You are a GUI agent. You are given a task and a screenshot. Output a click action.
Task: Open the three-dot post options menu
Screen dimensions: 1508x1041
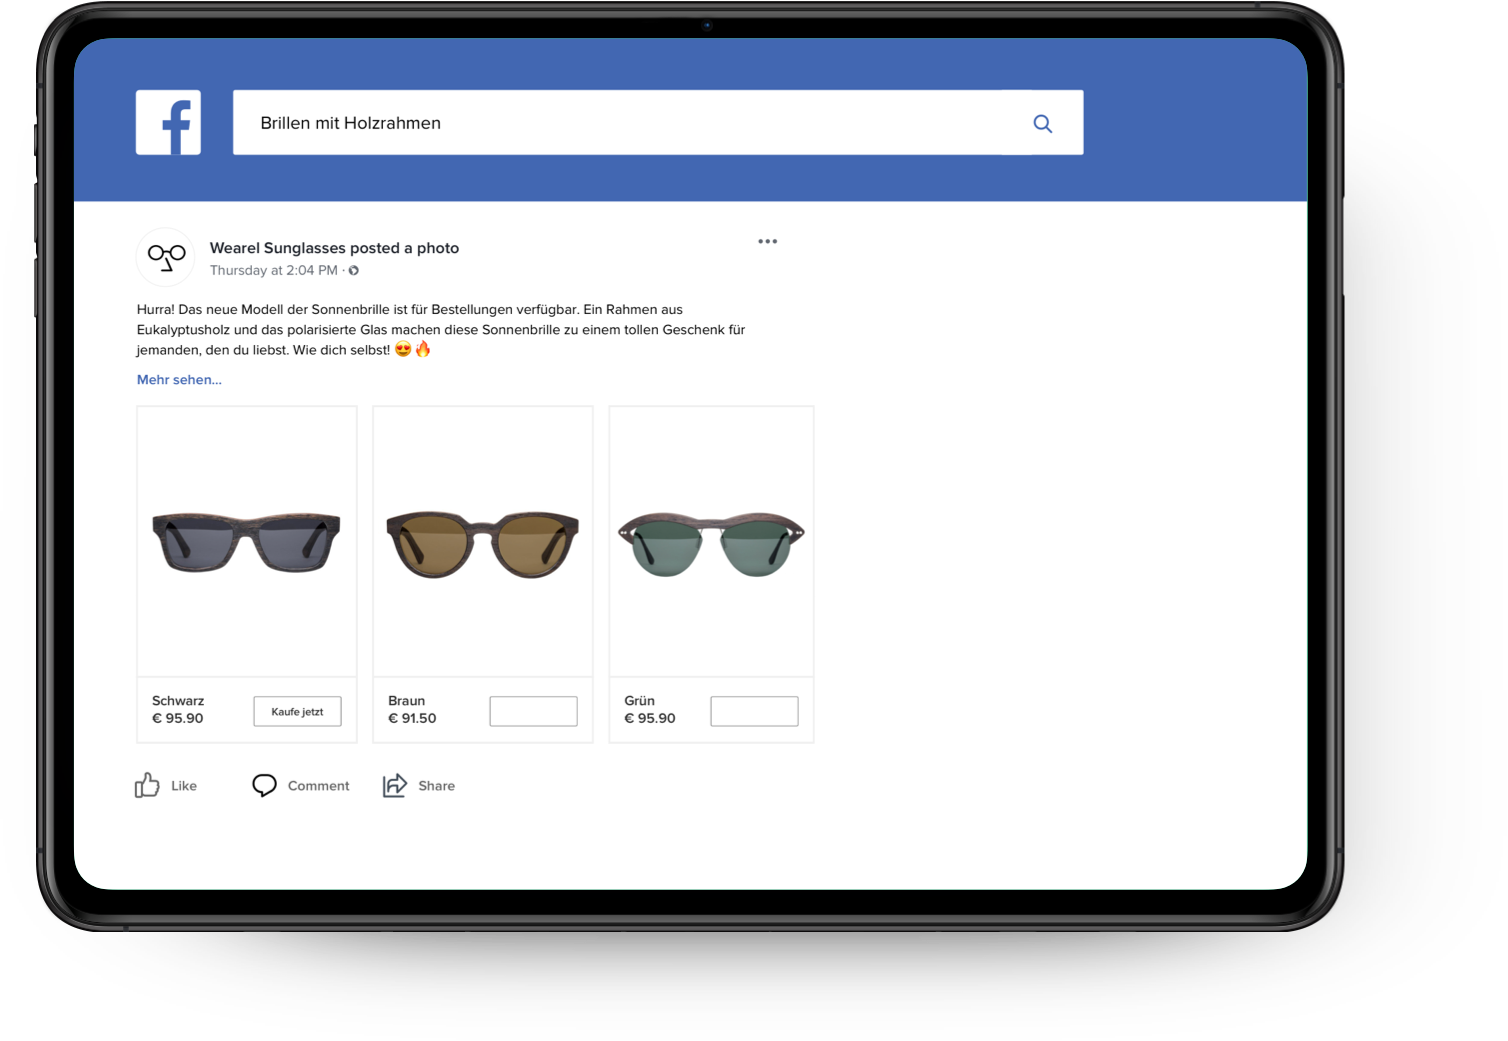pyautogui.click(x=767, y=242)
